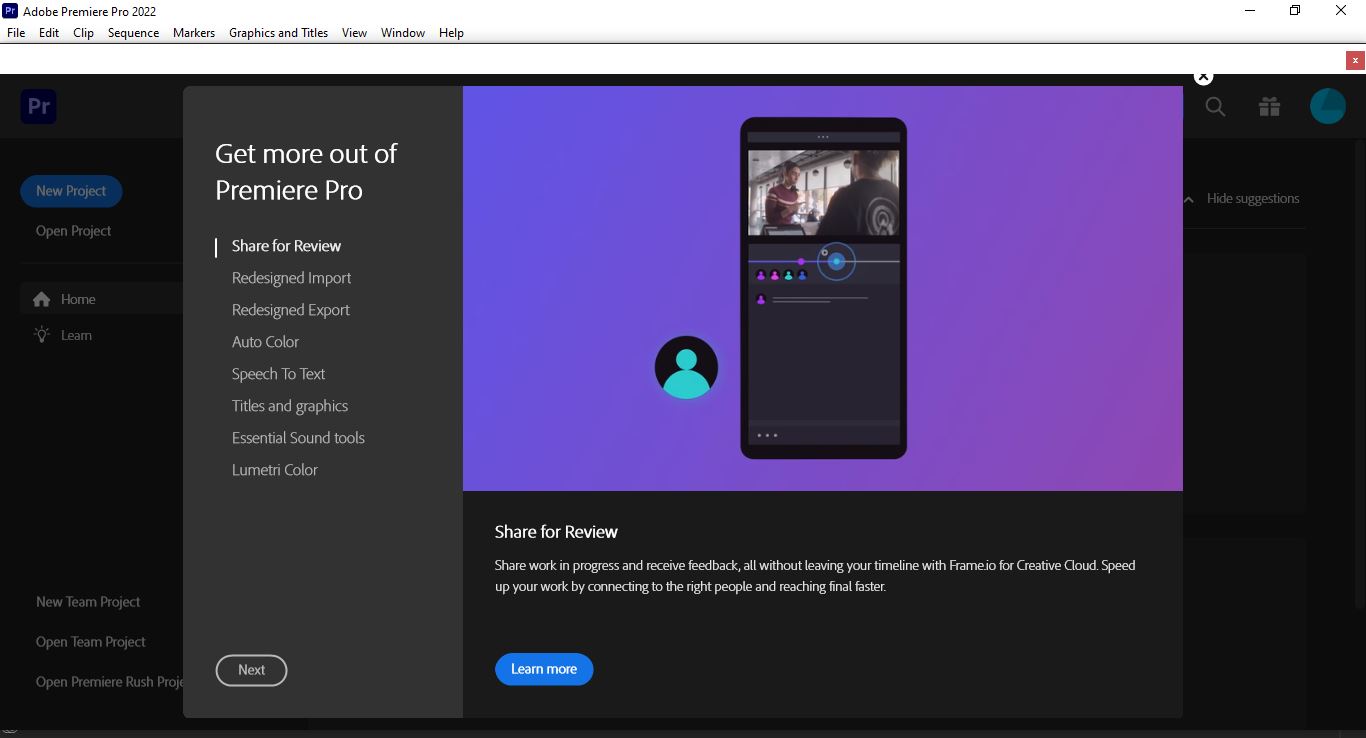Collapse suggestions with the Hide suggestions chevron

coord(1189,199)
